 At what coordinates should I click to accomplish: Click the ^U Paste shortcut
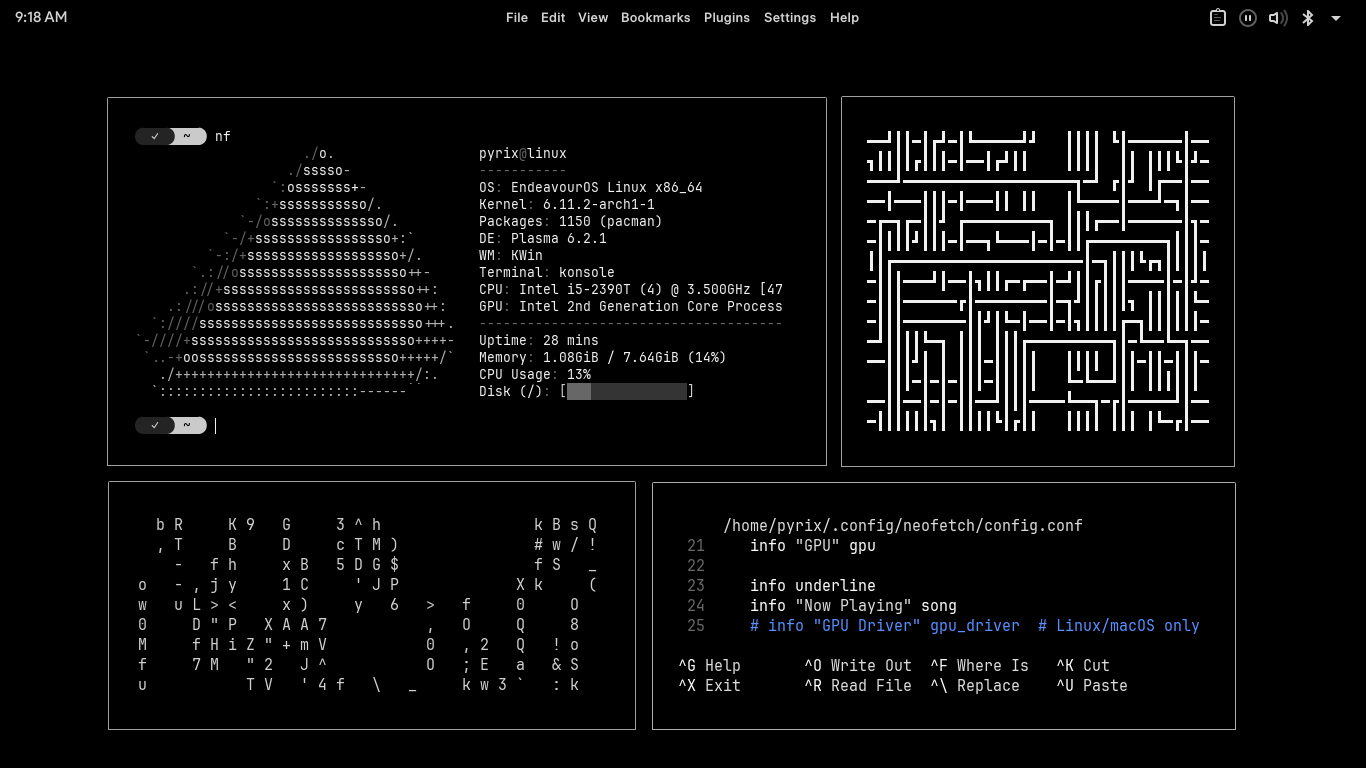(1092, 686)
